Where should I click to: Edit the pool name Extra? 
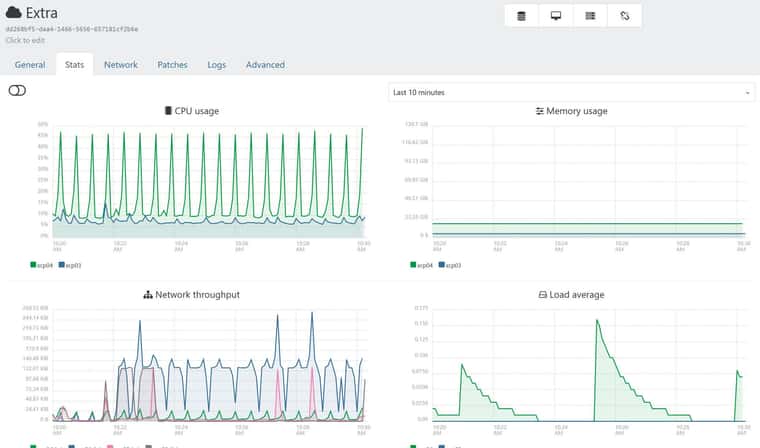coord(42,13)
